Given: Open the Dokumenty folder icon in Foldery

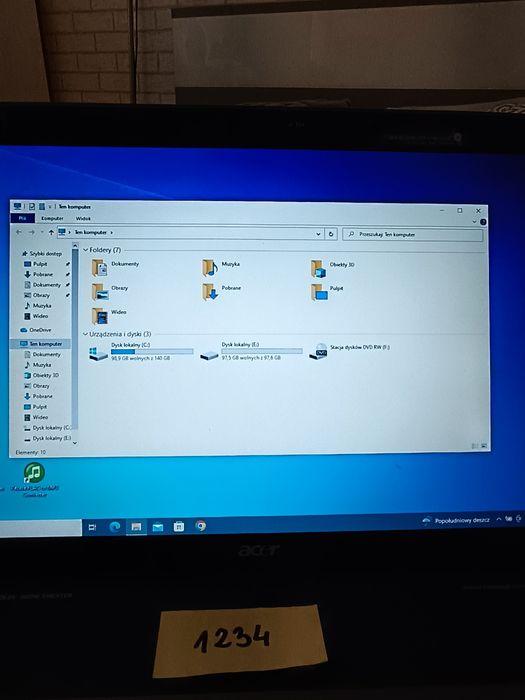Looking at the screenshot, I should click(100, 268).
